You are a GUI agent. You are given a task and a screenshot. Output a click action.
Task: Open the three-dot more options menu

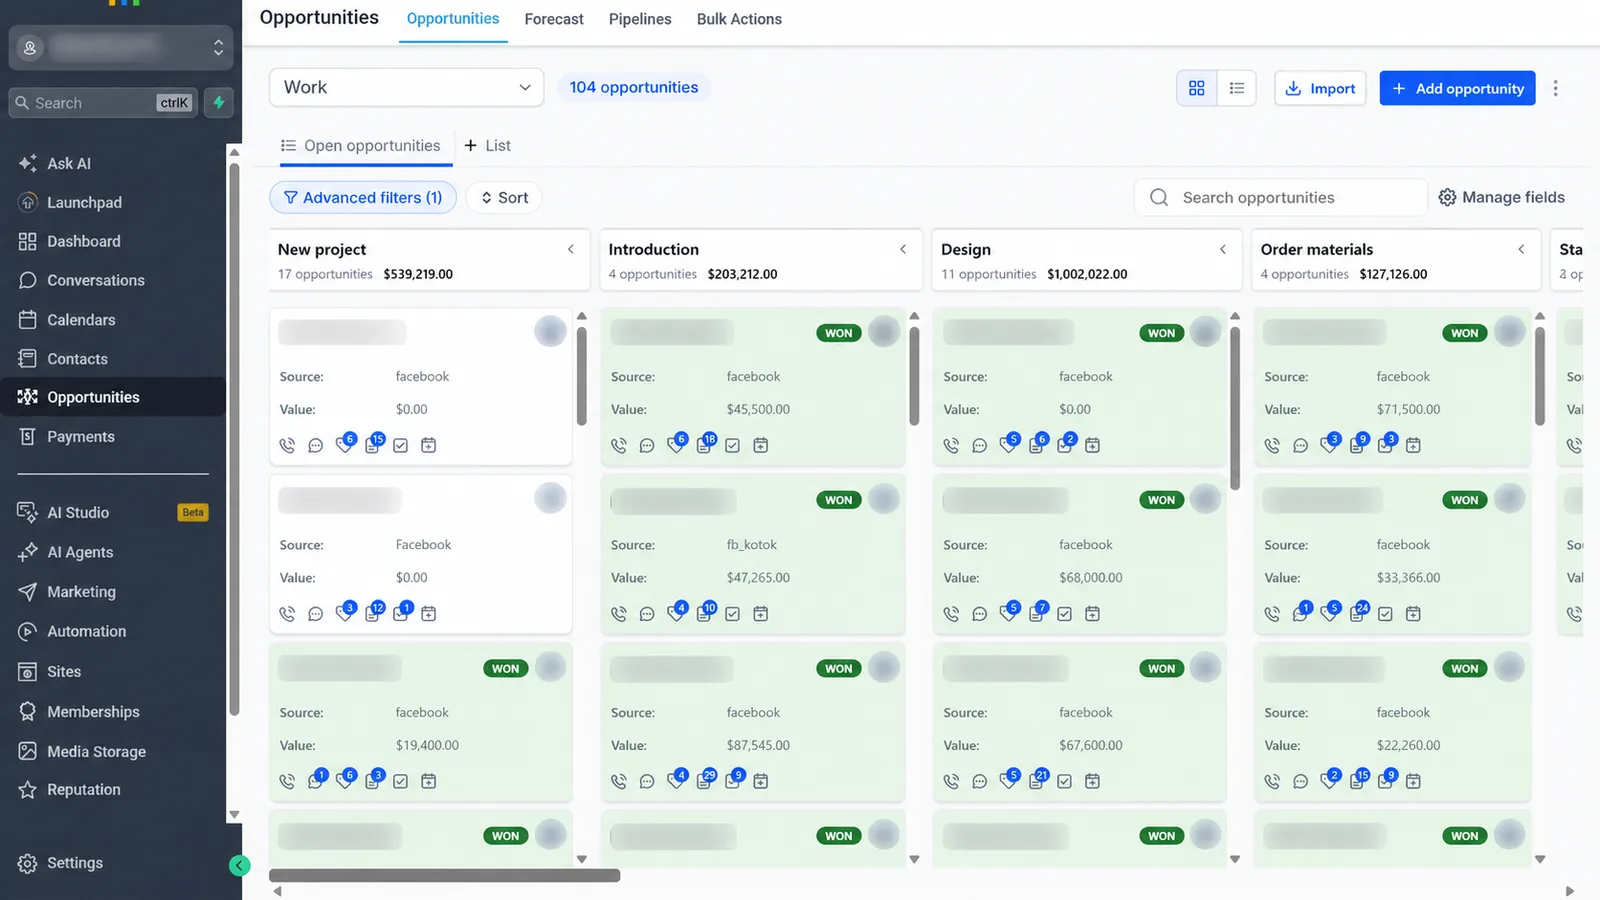click(x=1555, y=88)
